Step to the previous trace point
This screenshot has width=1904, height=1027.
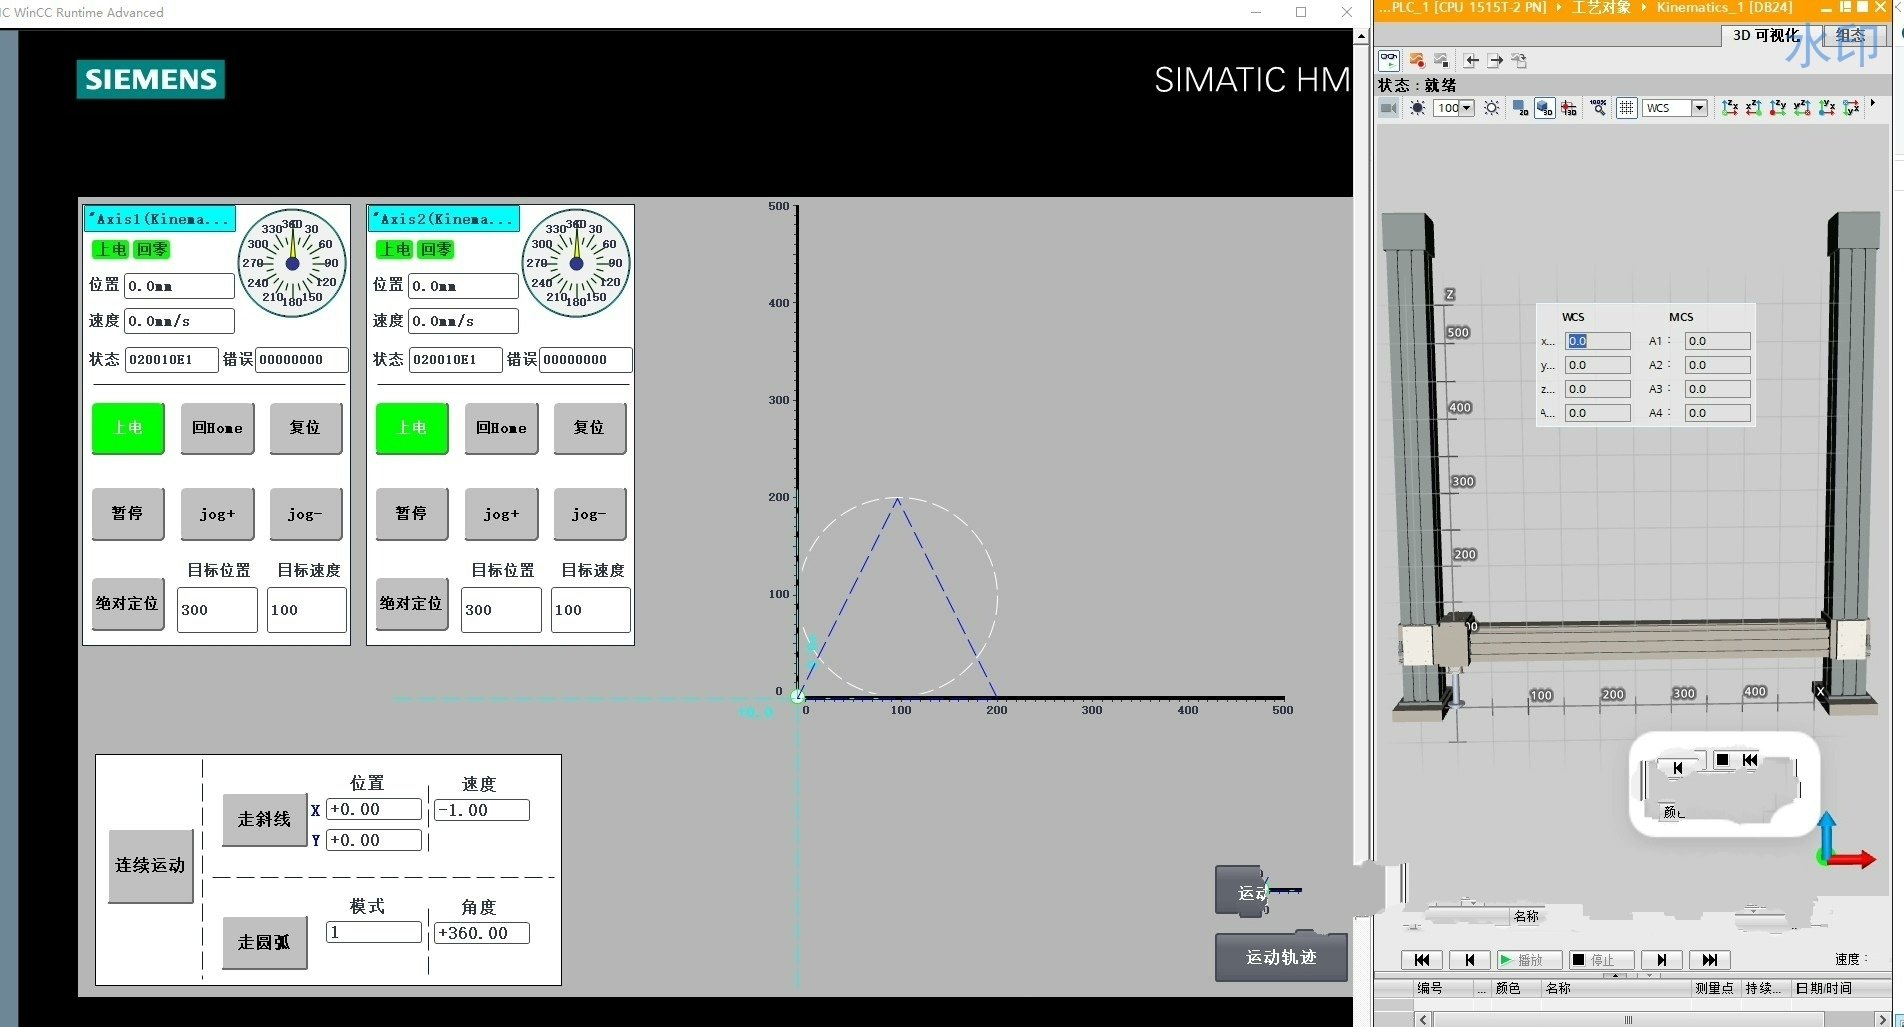tap(1470, 960)
